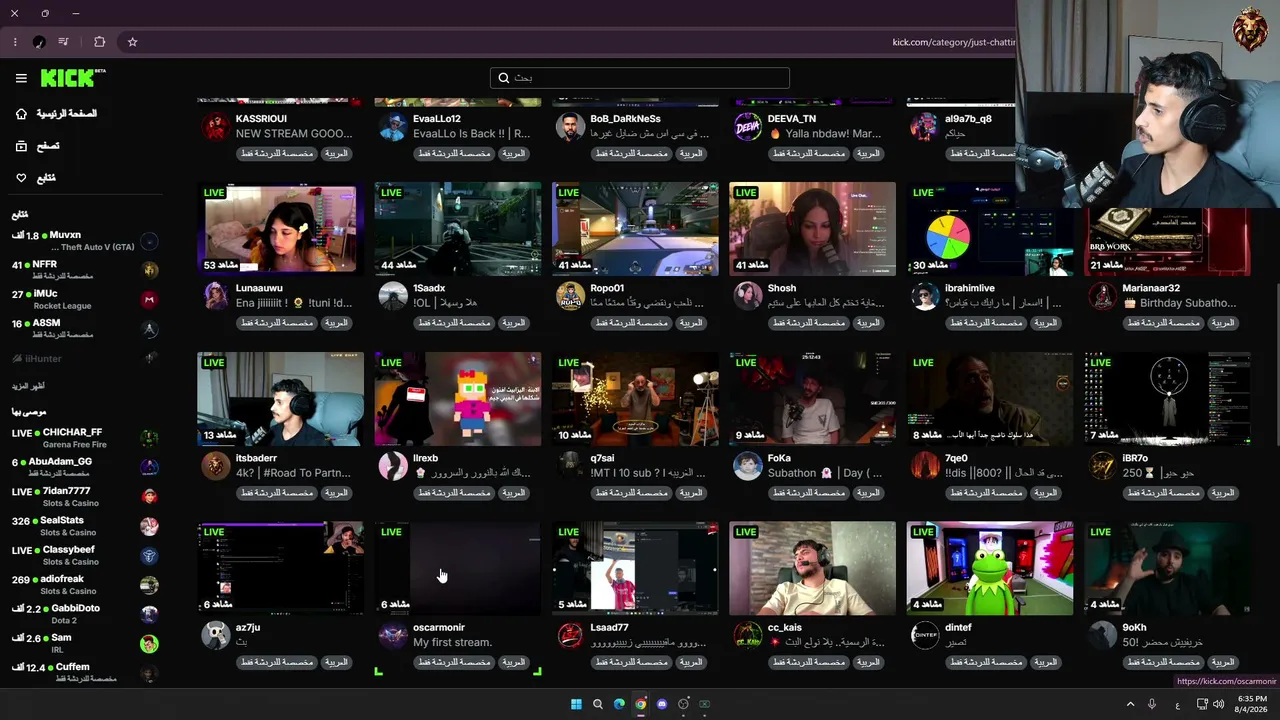The width and height of the screenshot is (1280, 720).
Task: Click cc_kais channel avatar
Action: [x=748, y=635]
